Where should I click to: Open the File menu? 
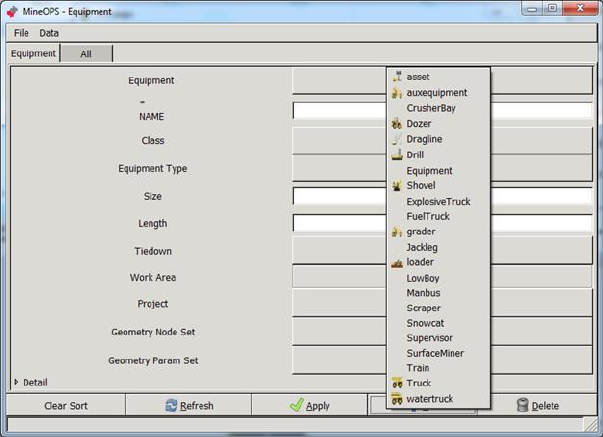point(21,33)
